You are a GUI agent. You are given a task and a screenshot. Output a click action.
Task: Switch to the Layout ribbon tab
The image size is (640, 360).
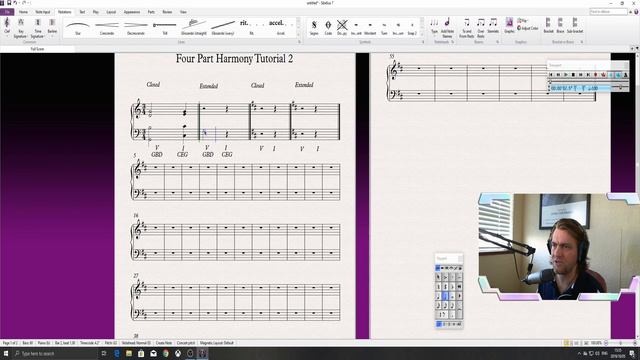(111, 12)
